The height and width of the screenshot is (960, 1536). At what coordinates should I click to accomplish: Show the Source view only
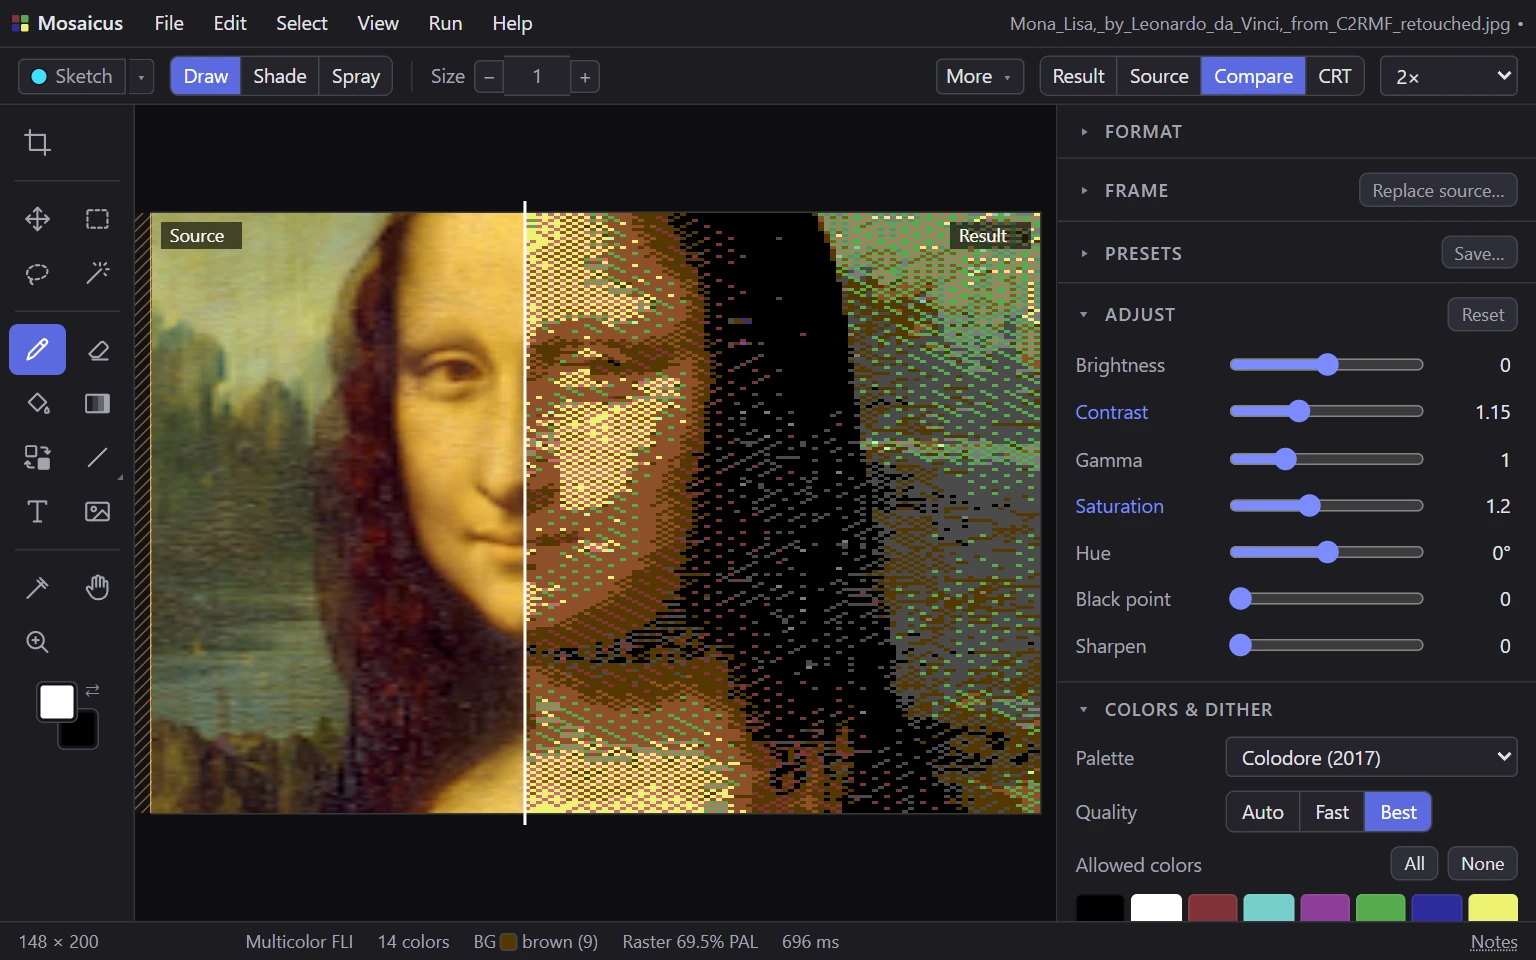[x=1159, y=77]
